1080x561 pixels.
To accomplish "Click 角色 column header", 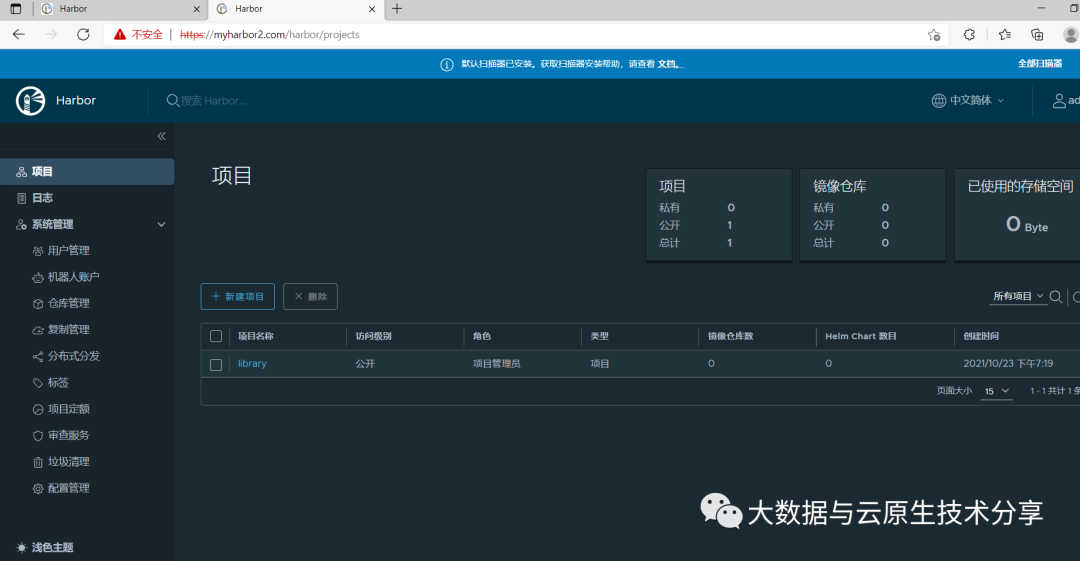I will (482, 336).
